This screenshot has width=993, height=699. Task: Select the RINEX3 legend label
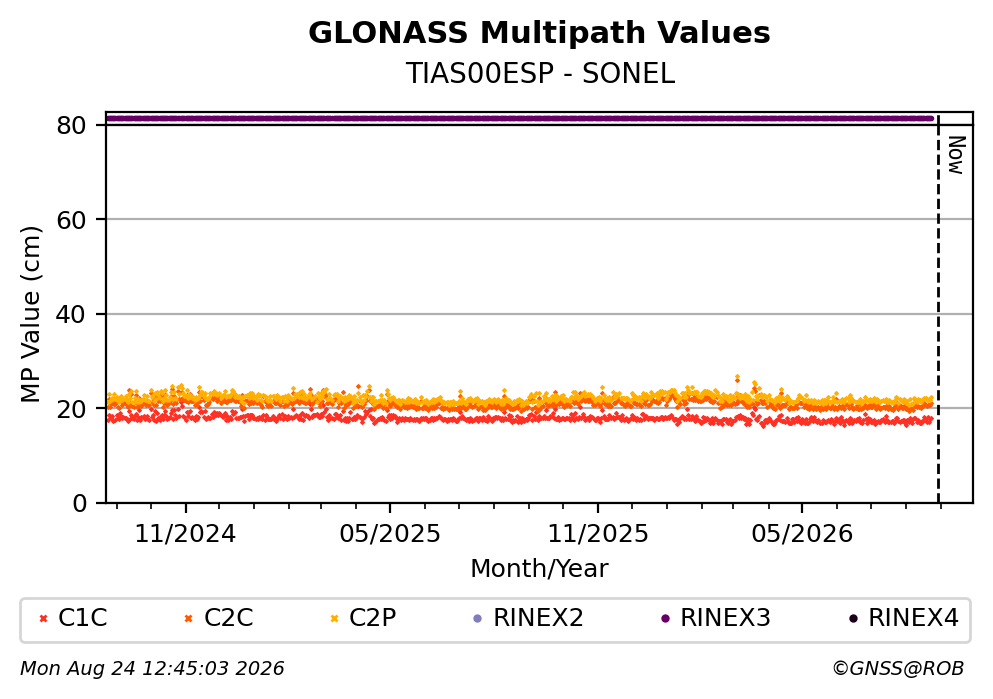(725, 618)
